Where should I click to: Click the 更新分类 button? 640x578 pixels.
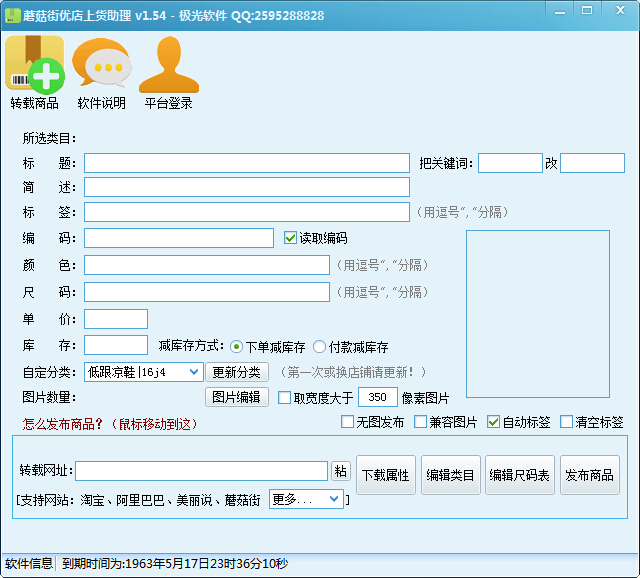(x=239, y=372)
